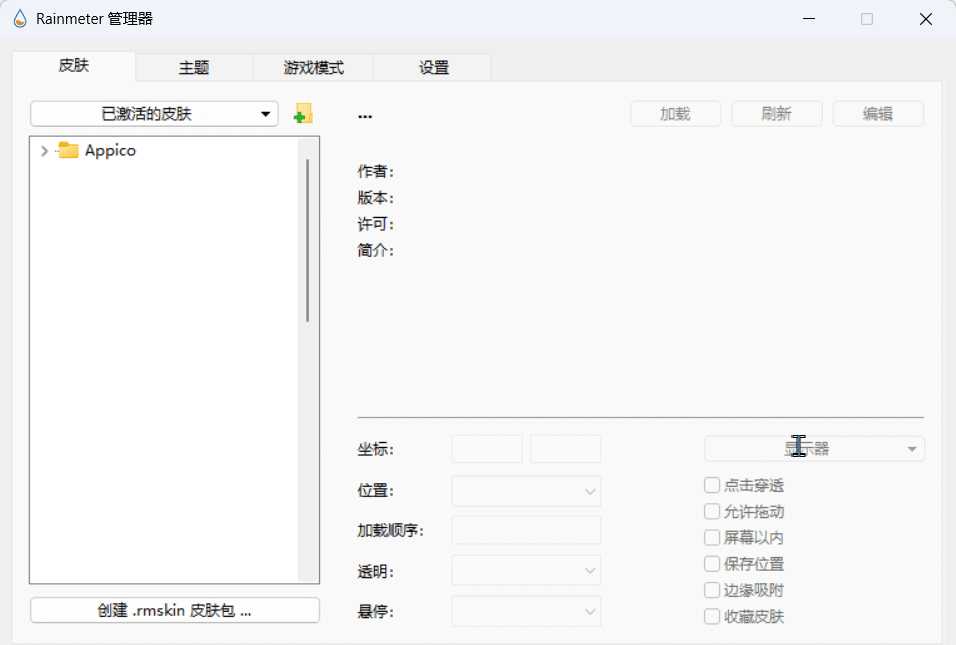Minimize the Rainmeter 管理器 window
The width and height of the screenshot is (956, 645).
tap(809, 19)
